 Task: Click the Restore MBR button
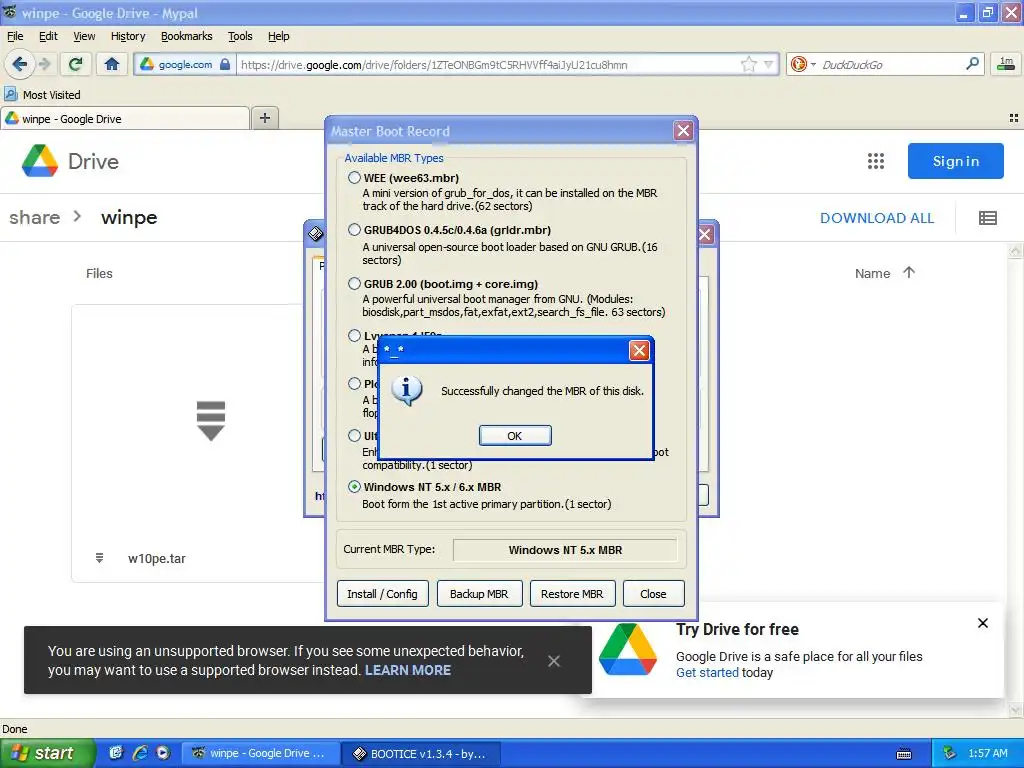tap(572, 594)
